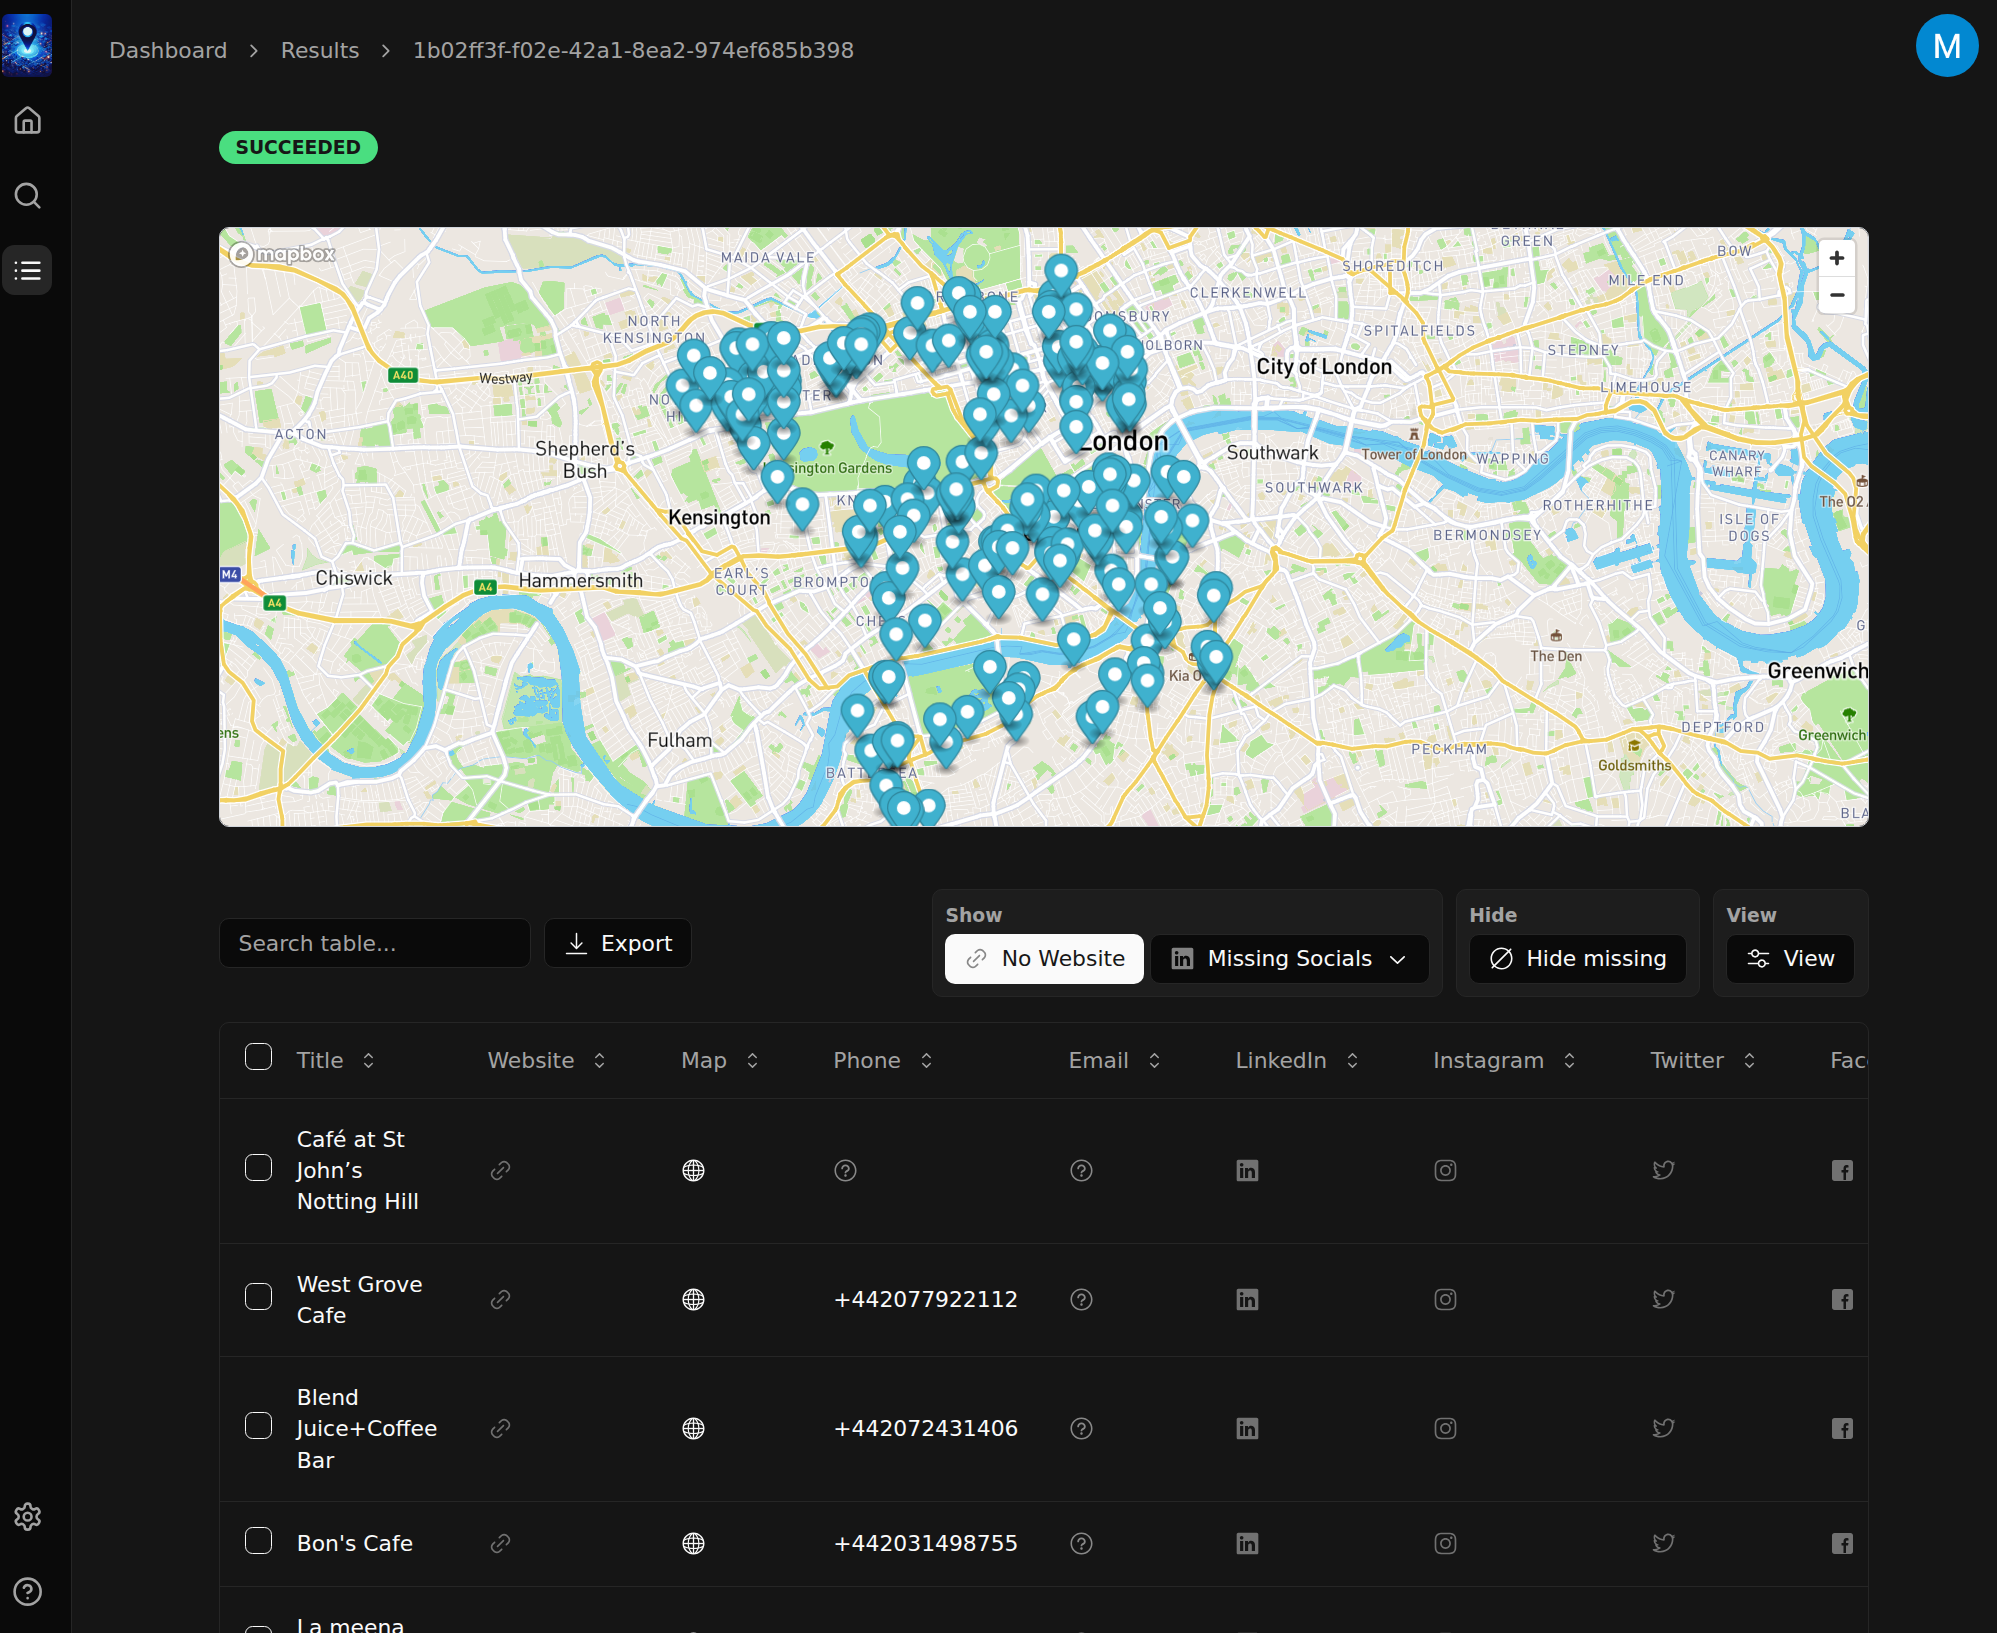Toggle the select-all checkbox in table header
Viewport: 1997px width, 1633px height.
[258, 1057]
